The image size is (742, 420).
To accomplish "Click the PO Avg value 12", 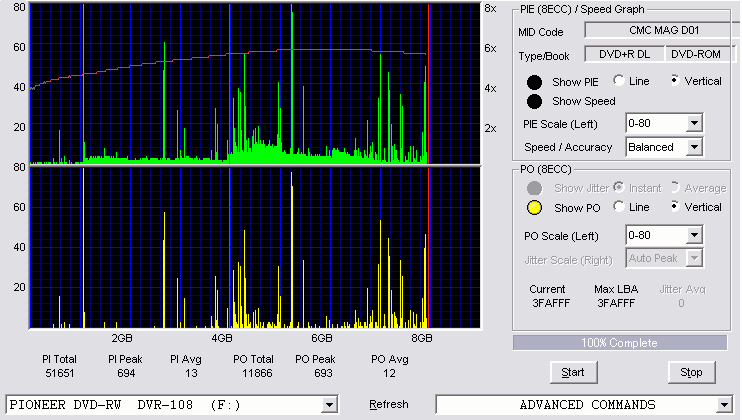I will tap(389, 374).
